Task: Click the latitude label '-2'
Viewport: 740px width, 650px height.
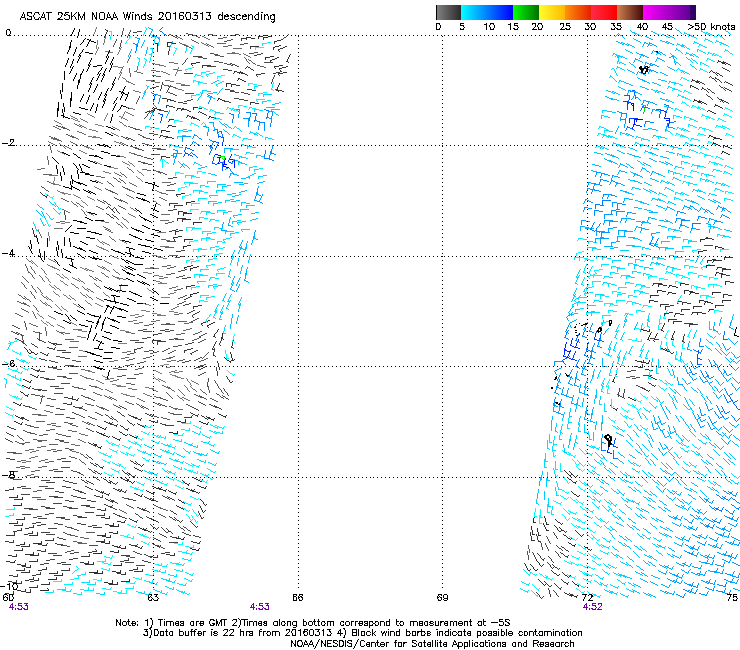Action: click(9, 143)
